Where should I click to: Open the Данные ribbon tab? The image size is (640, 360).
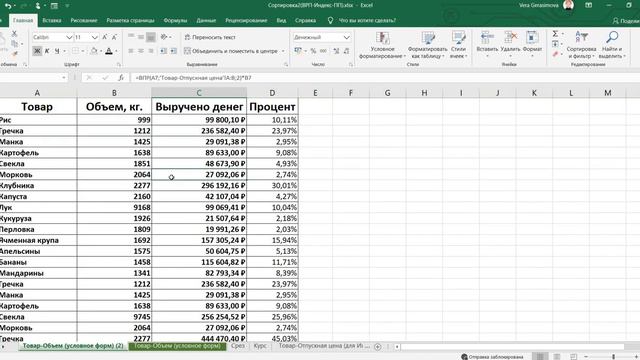click(206, 20)
